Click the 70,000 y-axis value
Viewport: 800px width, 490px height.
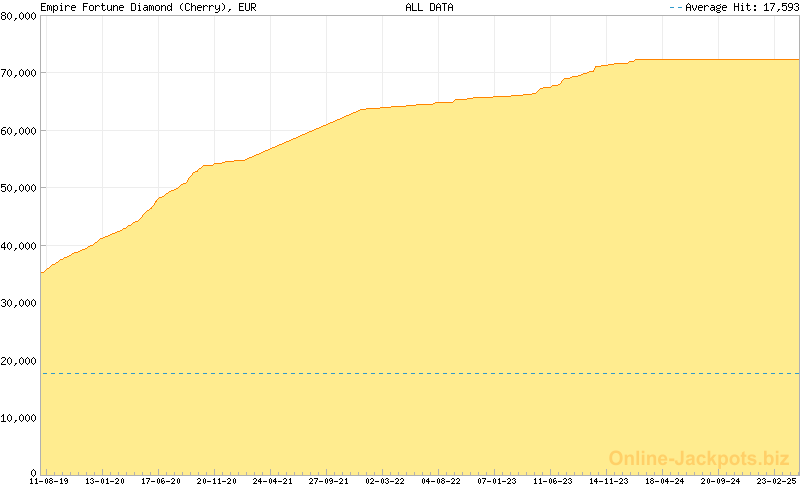tap(18, 73)
